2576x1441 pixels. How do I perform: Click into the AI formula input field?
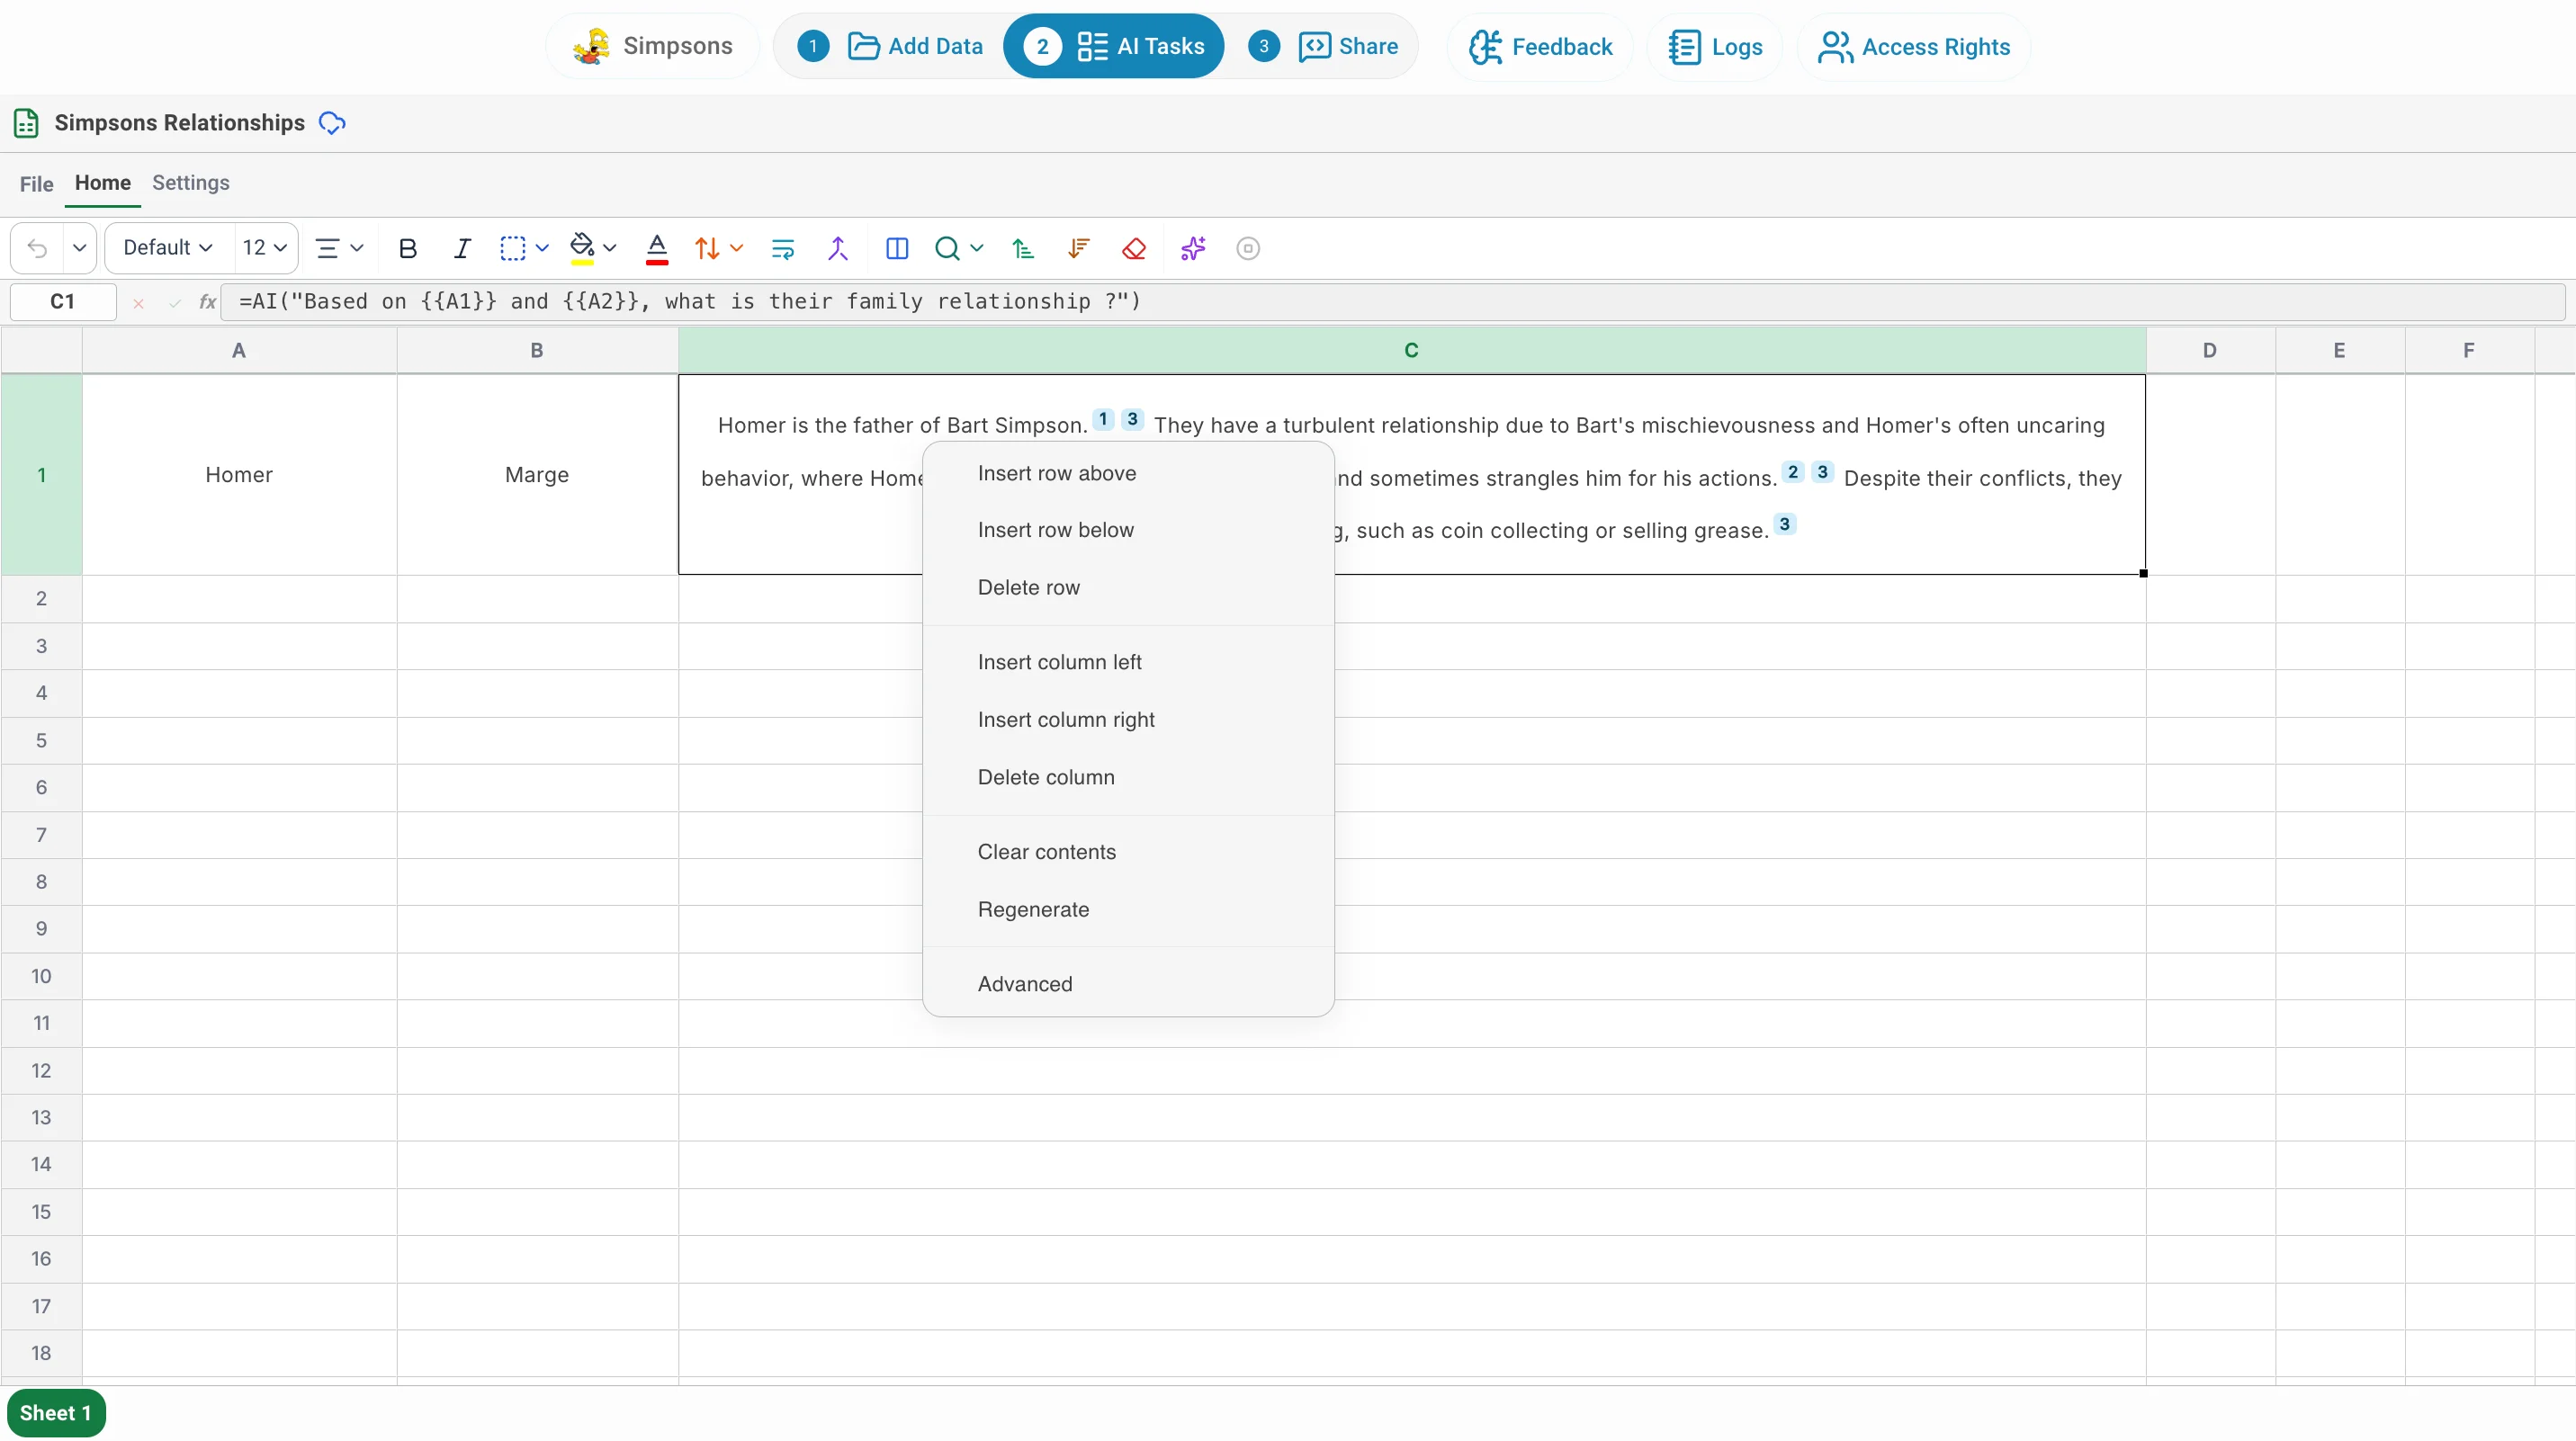point(1393,301)
